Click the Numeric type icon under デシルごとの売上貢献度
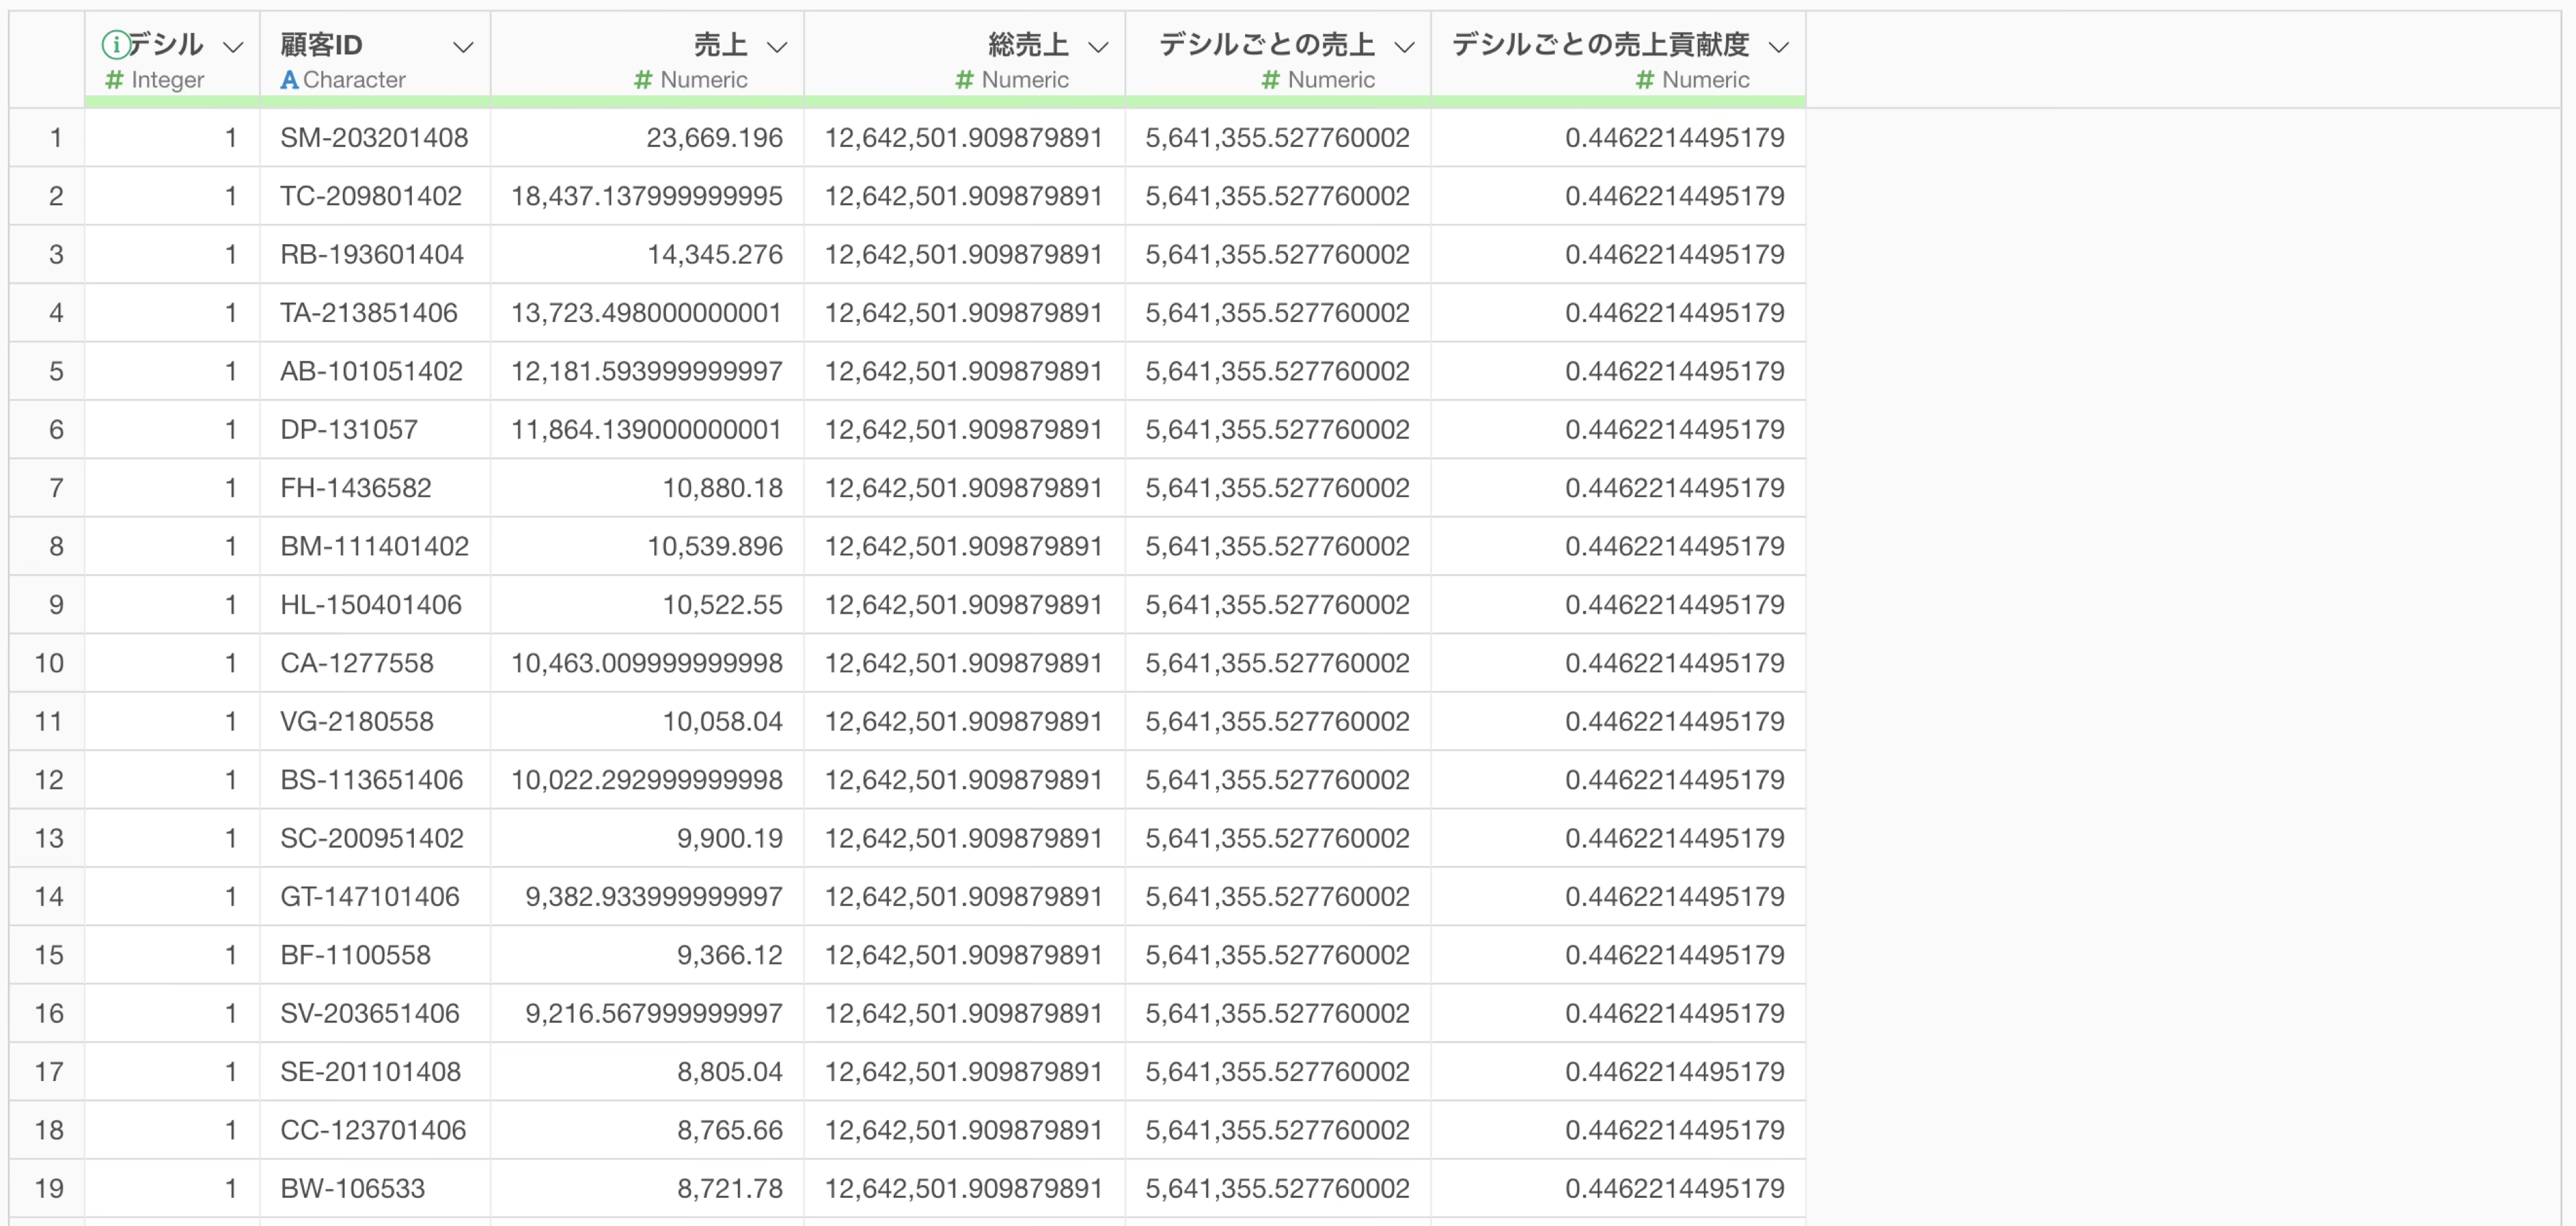The height and width of the screenshot is (1226, 2576). 1644,80
